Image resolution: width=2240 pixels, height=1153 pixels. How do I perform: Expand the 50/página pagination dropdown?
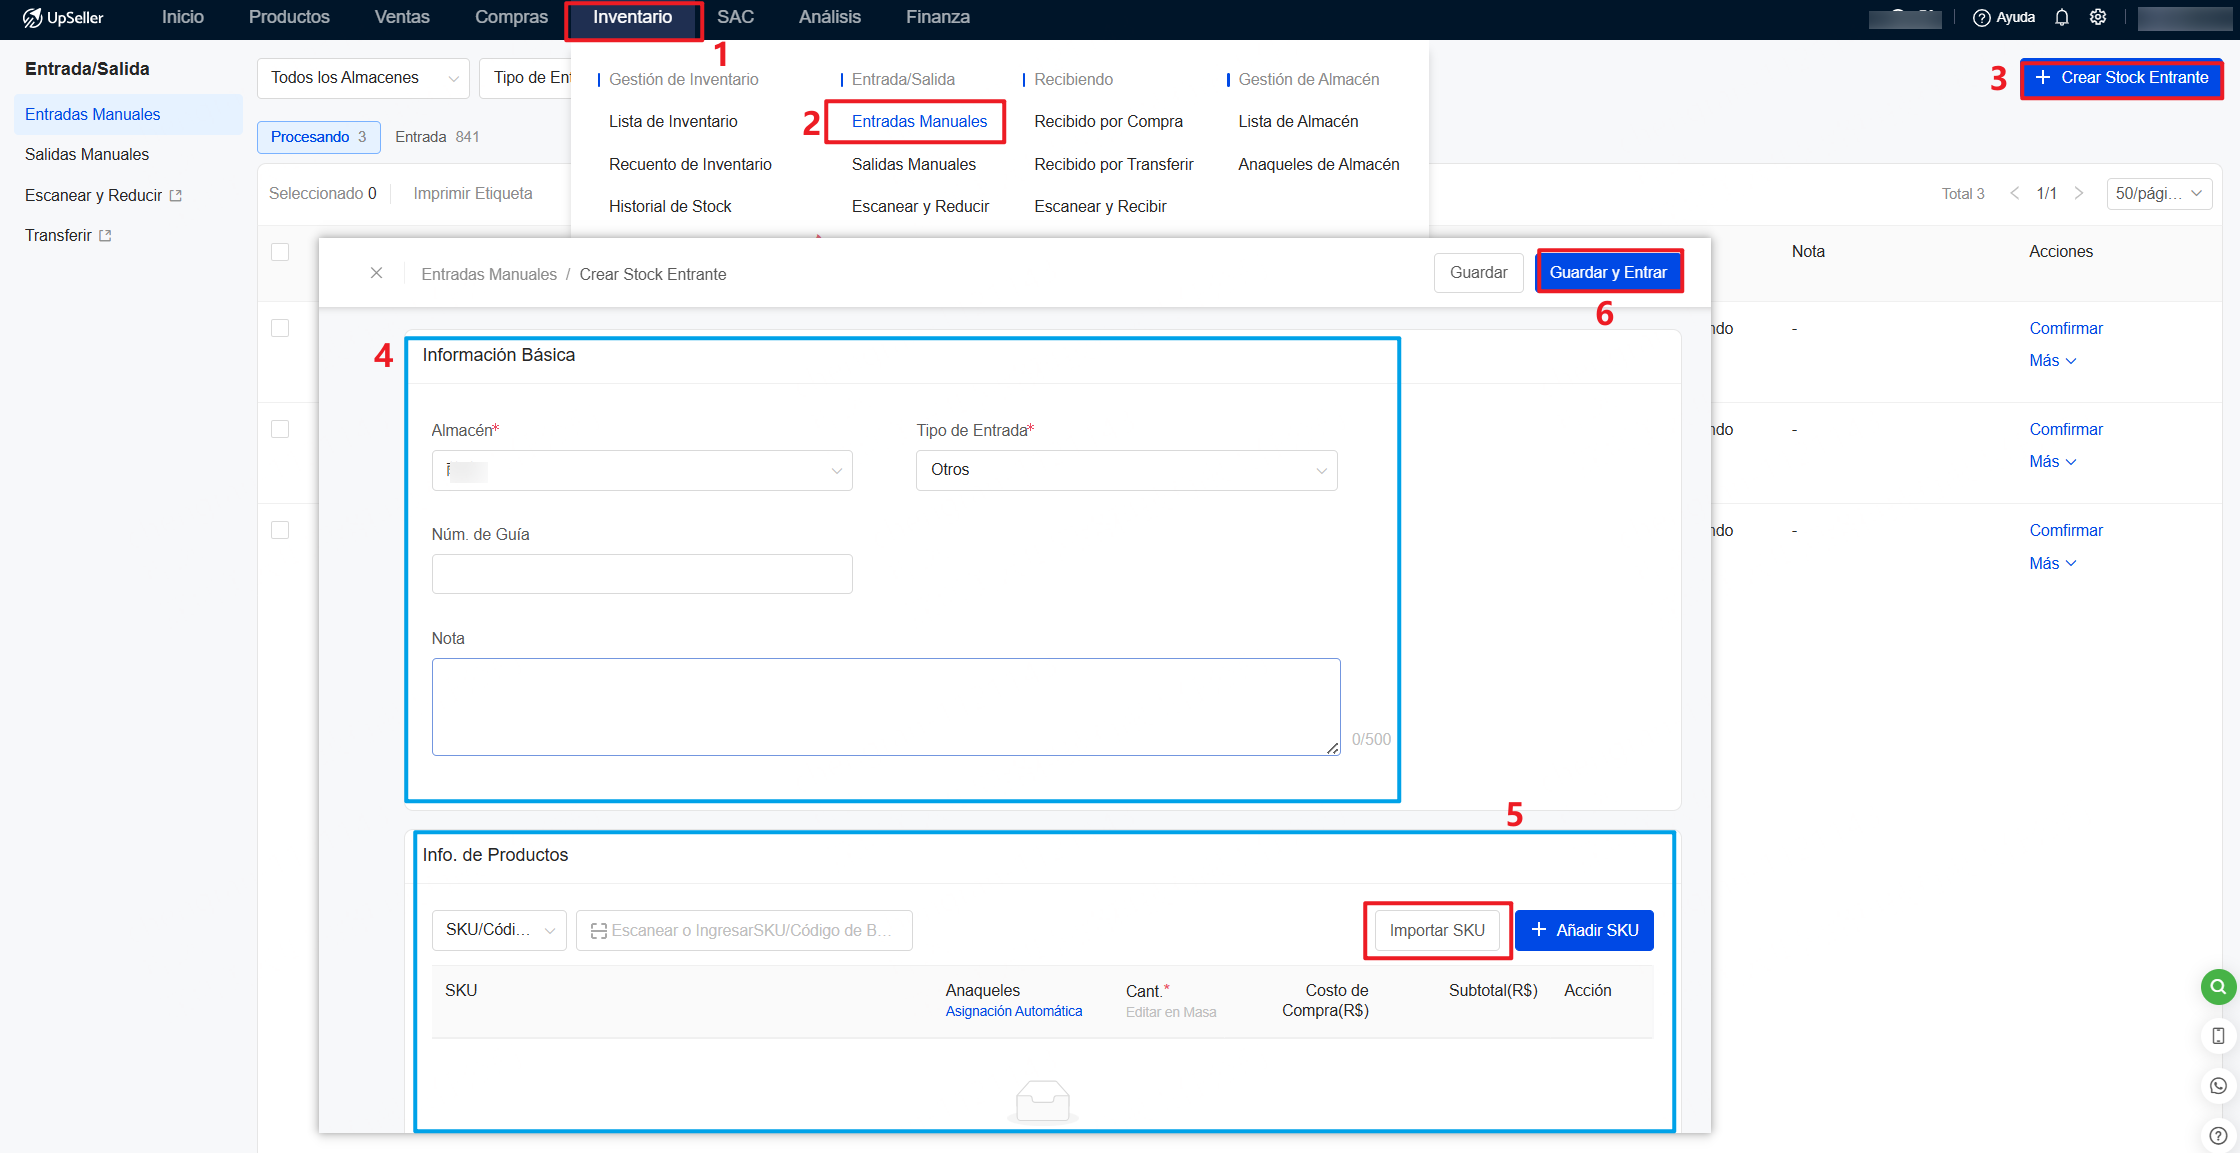[x=2158, y=193]
